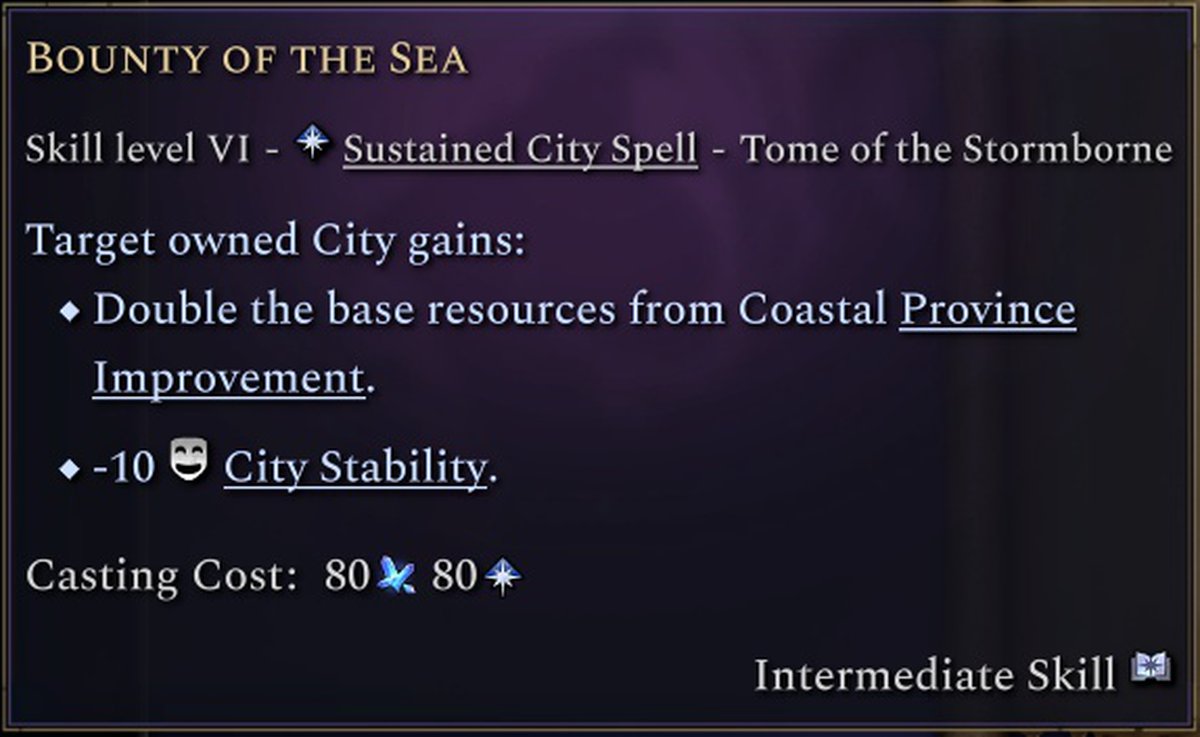Click the -10 stability value
Screen dimensions: 1200x737
click(124, 467)
